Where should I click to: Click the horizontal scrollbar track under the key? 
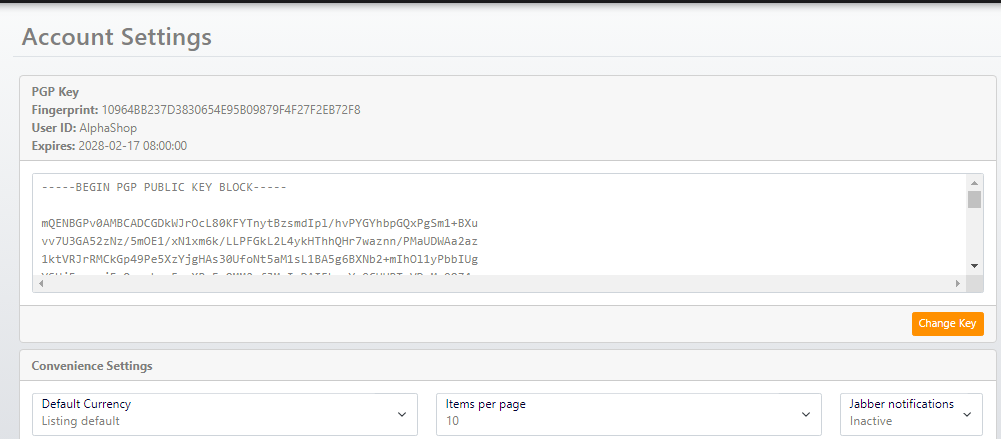pyautogui.click(x=500, y=284)
